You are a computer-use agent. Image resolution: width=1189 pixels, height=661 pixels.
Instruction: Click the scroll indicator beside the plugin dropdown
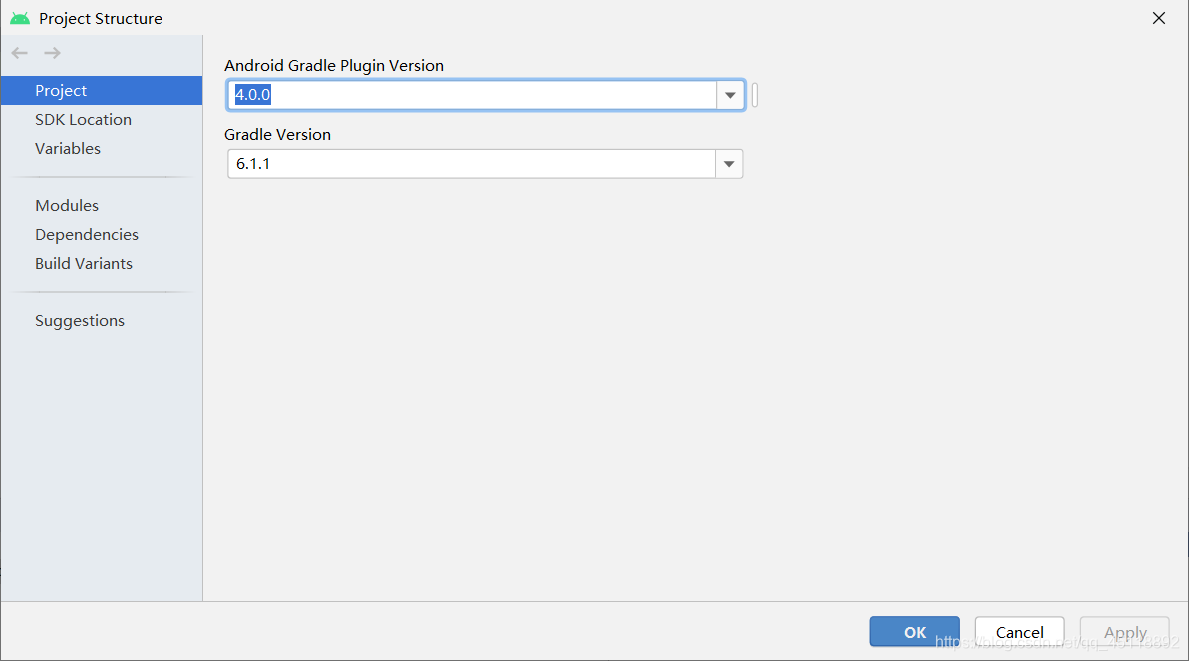click(x=755, y=94)
